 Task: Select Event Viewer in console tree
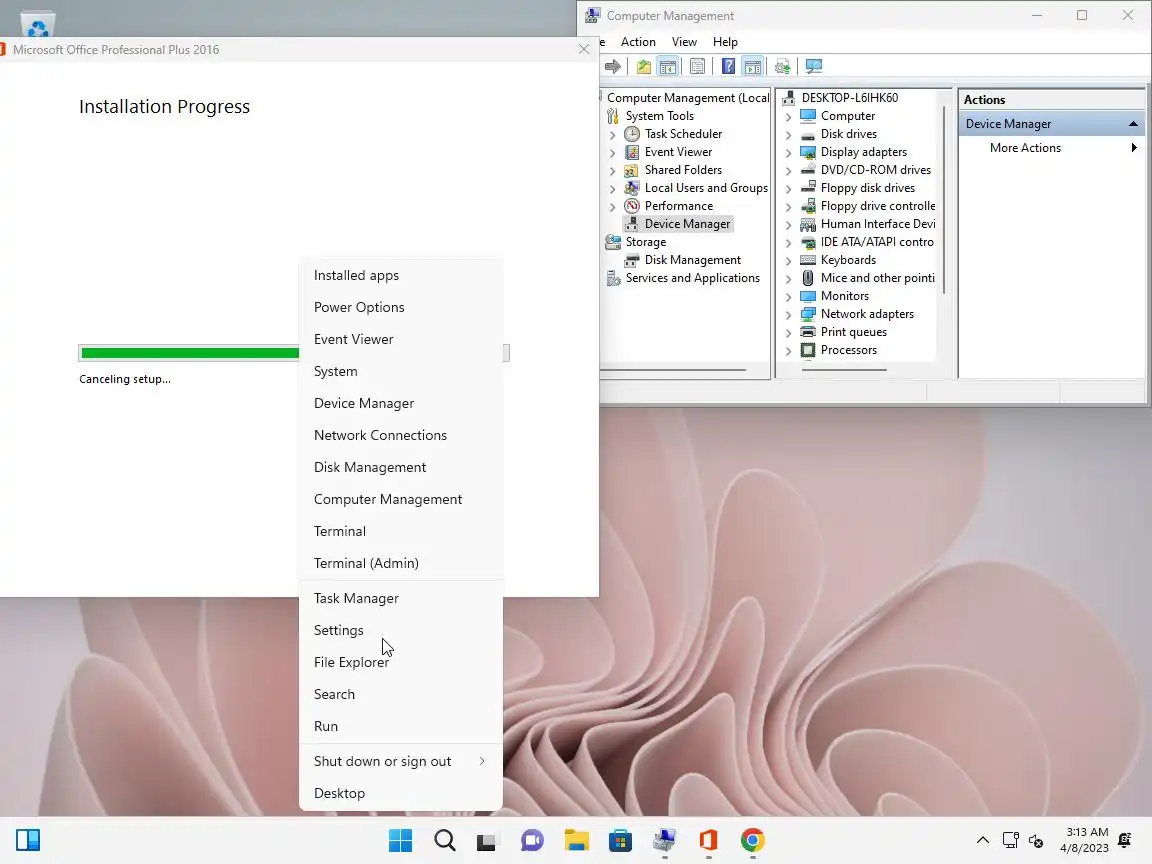click(678, 152)
